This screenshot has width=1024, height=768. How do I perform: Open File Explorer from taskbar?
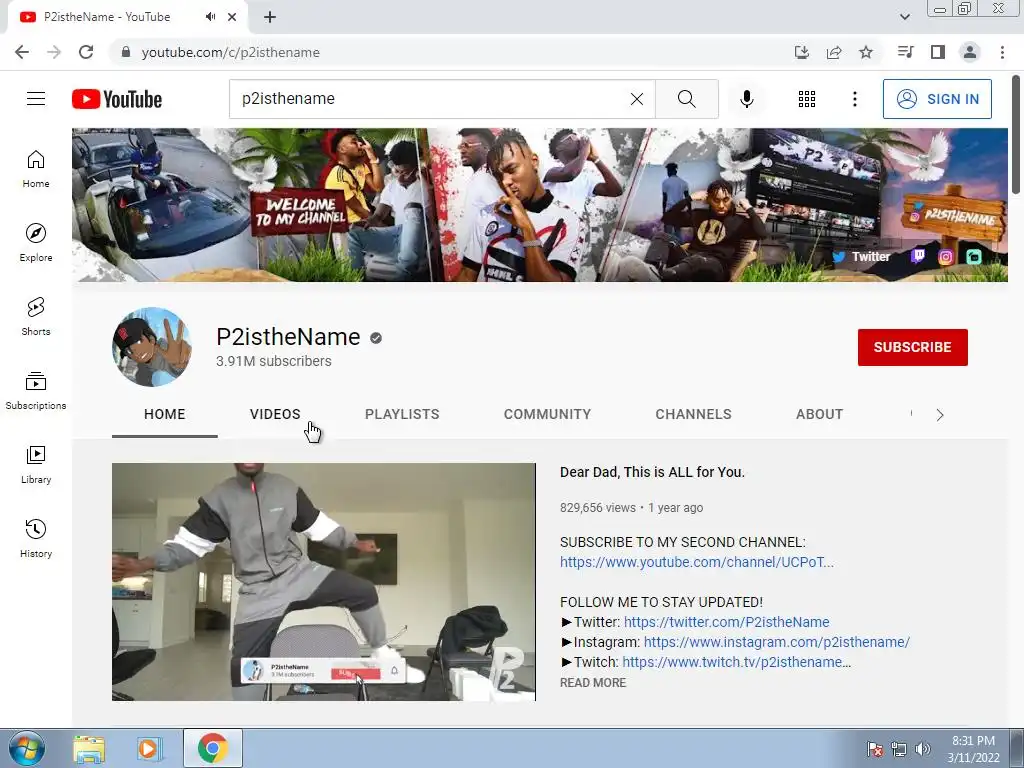coord(89,748)
